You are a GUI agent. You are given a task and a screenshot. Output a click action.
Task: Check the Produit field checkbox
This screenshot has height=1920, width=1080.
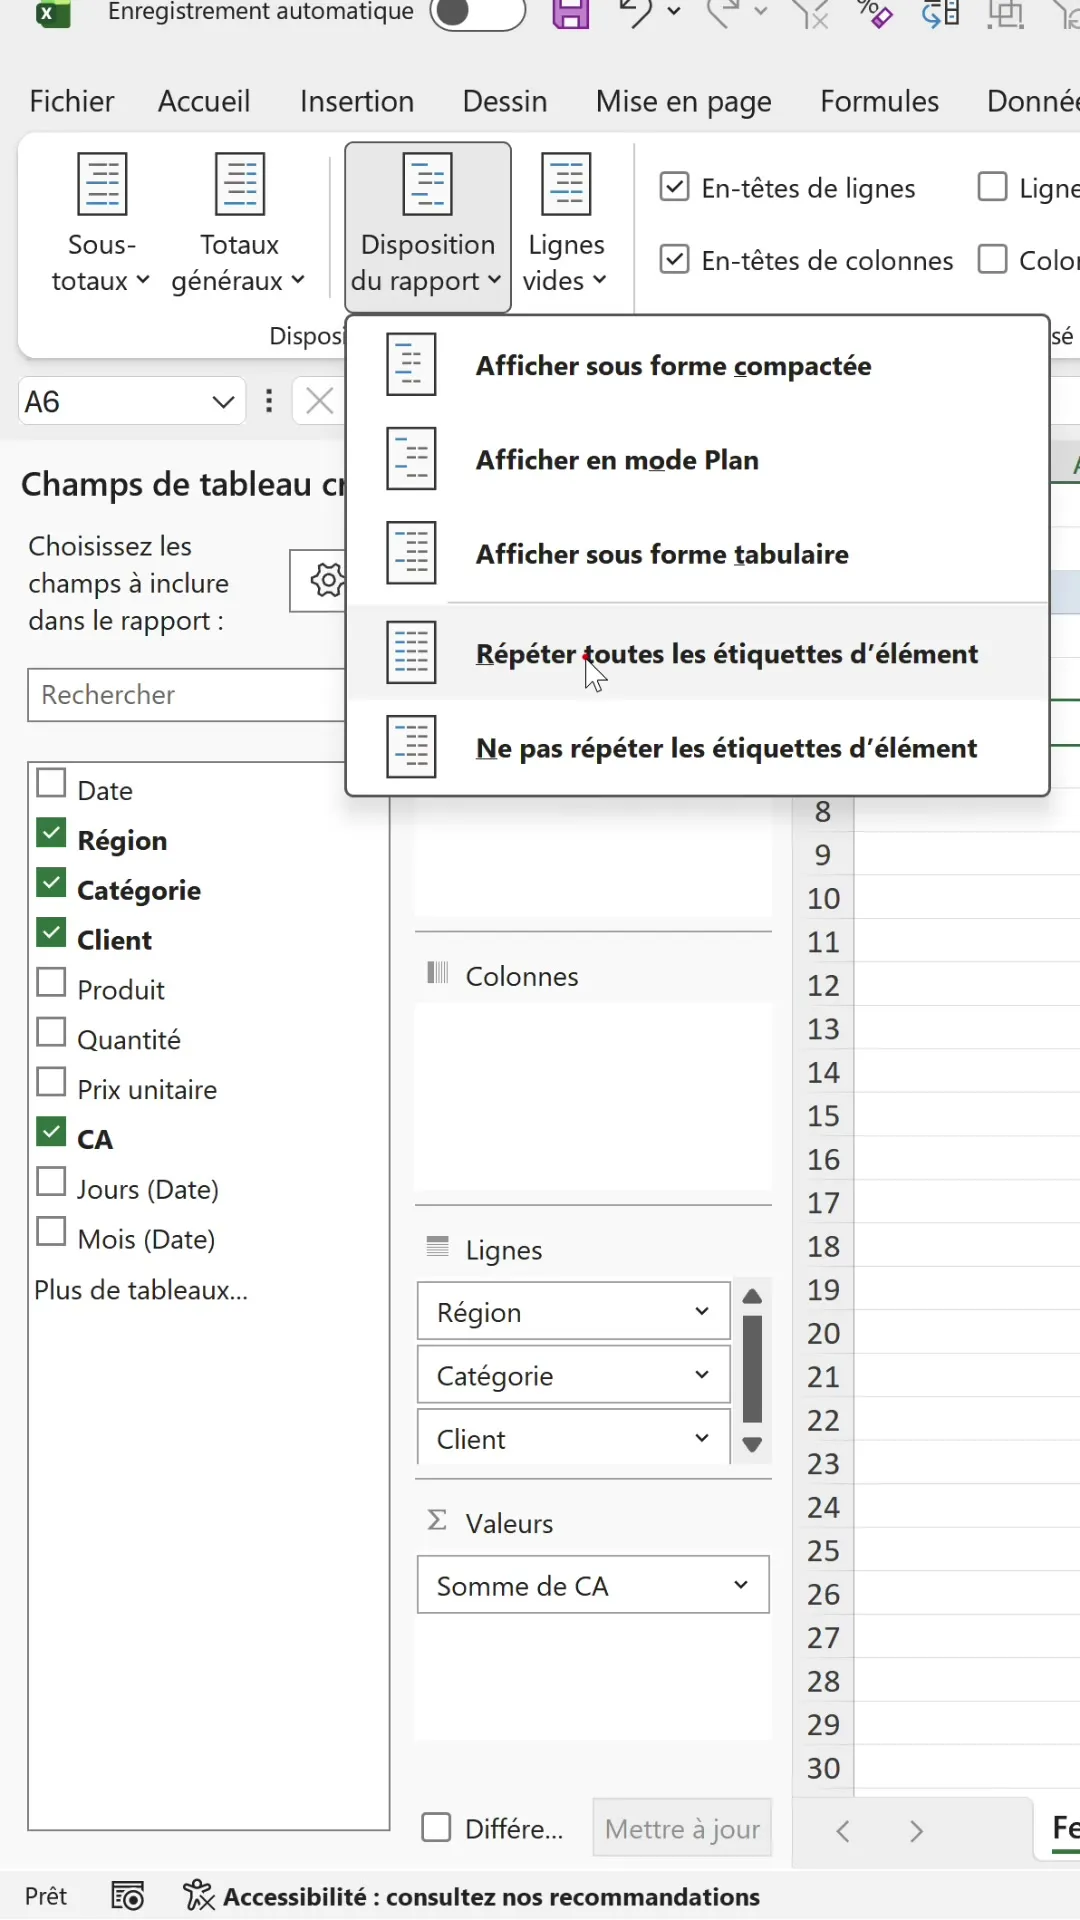(51, 983)
